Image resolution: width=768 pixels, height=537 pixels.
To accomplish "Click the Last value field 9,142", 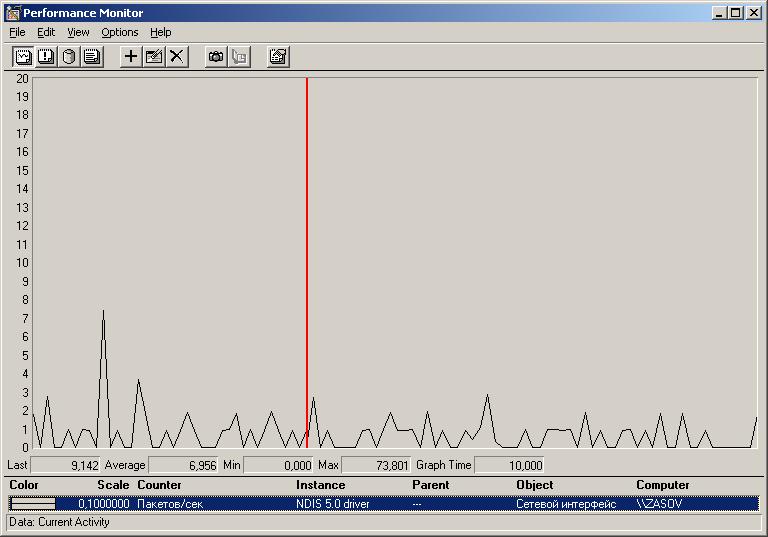I will click(65, 465).
